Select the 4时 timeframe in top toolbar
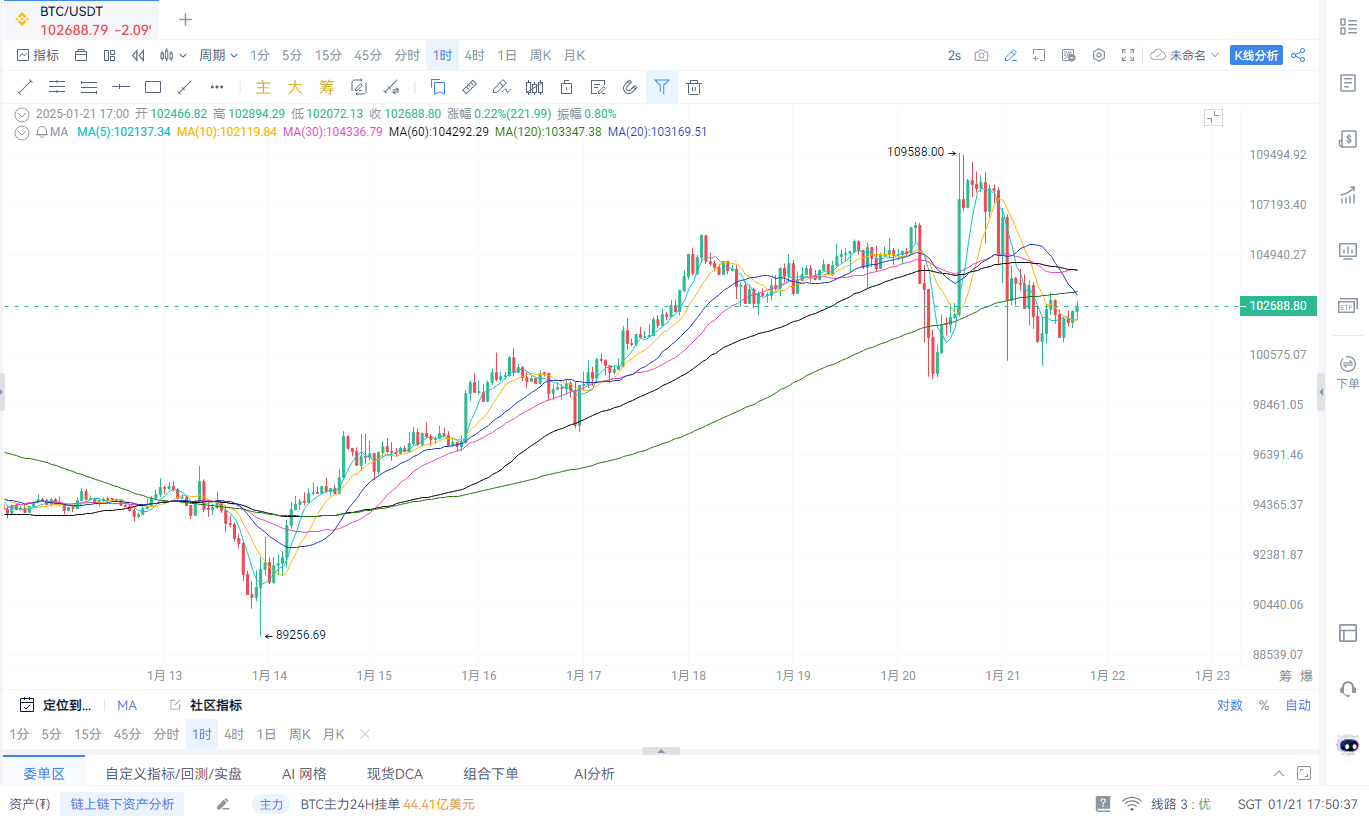 pyautogui.click(x=474, y=55)
